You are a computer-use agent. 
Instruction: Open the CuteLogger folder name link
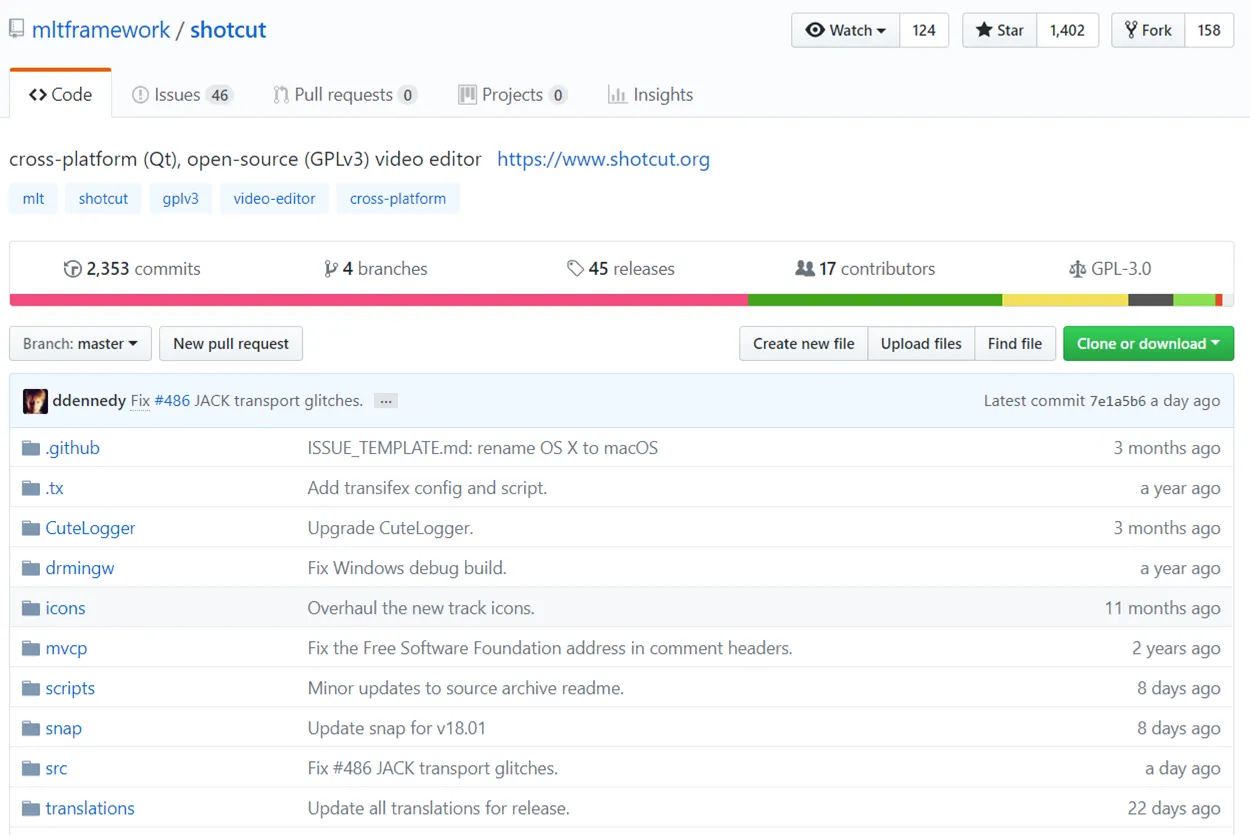tap(90, 528)
